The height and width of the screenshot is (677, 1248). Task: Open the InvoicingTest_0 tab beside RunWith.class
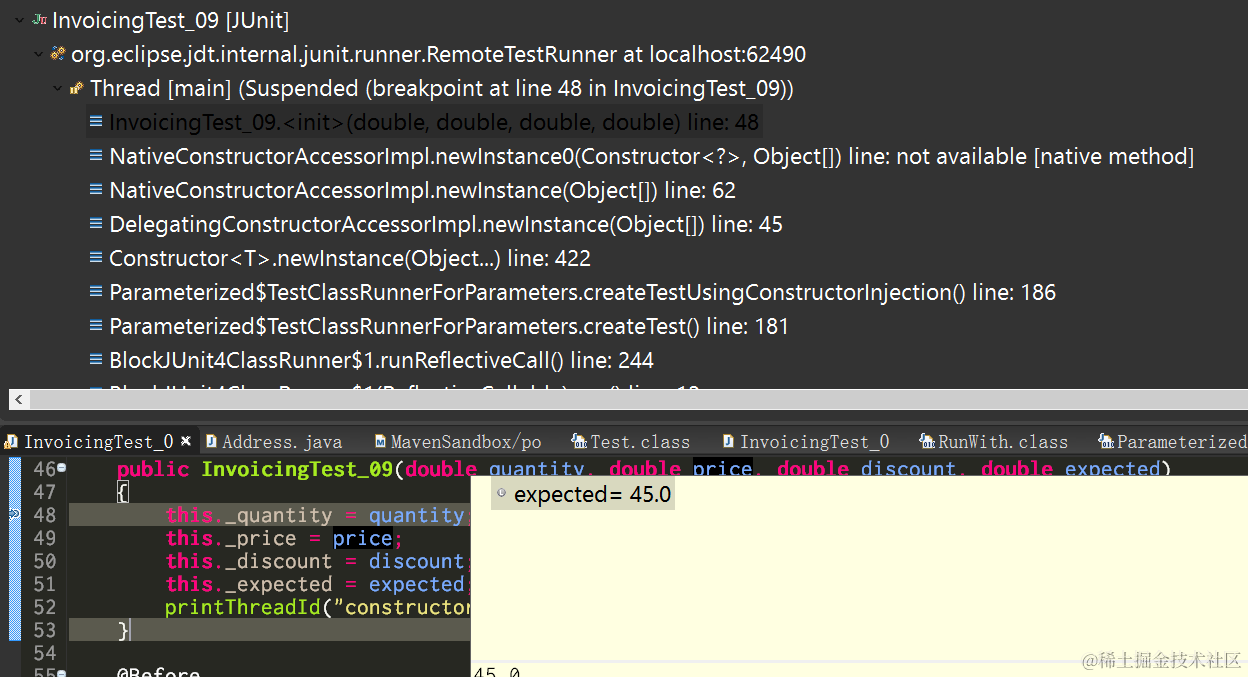click(806, 441)
